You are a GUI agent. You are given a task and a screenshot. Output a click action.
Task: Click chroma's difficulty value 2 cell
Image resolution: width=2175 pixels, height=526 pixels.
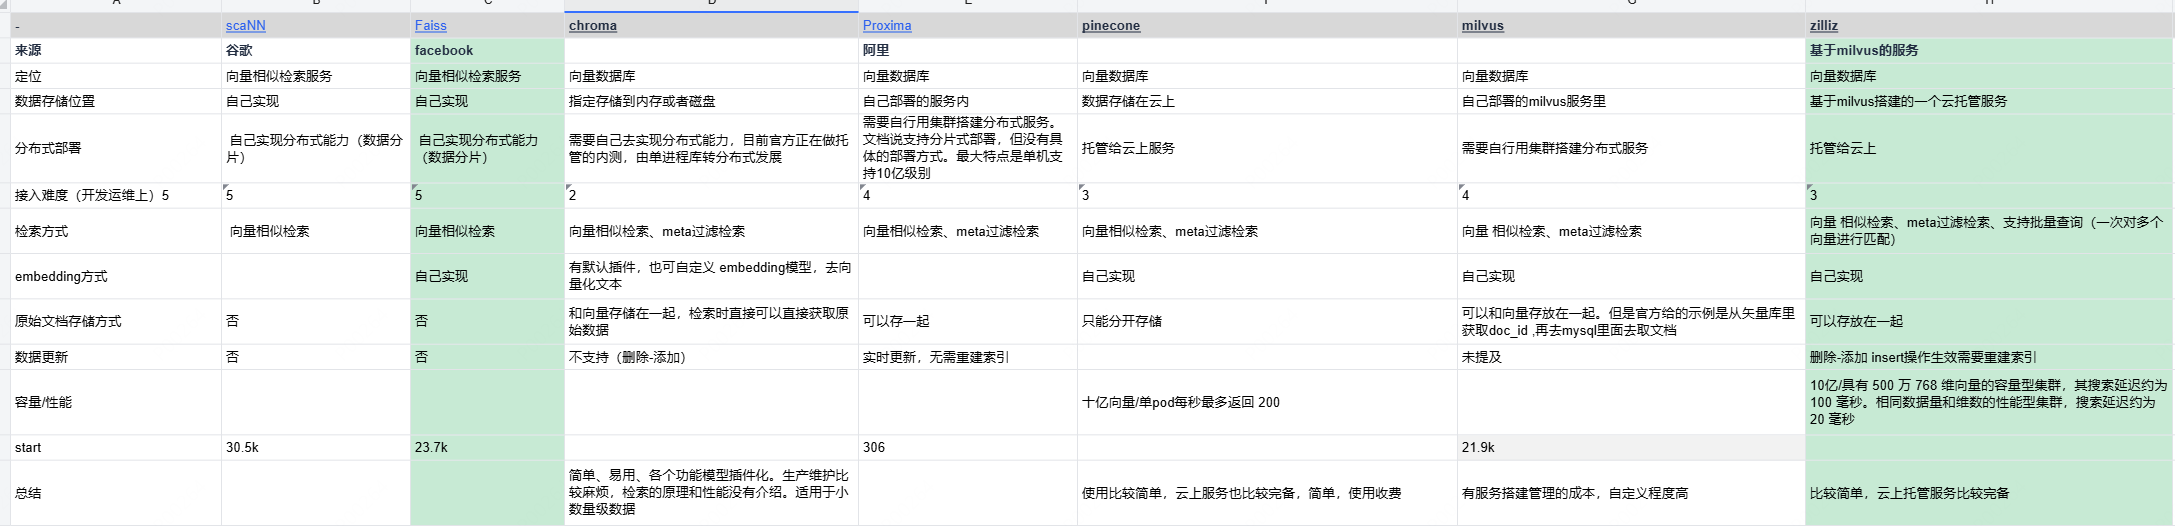click(x=711, y=195)
